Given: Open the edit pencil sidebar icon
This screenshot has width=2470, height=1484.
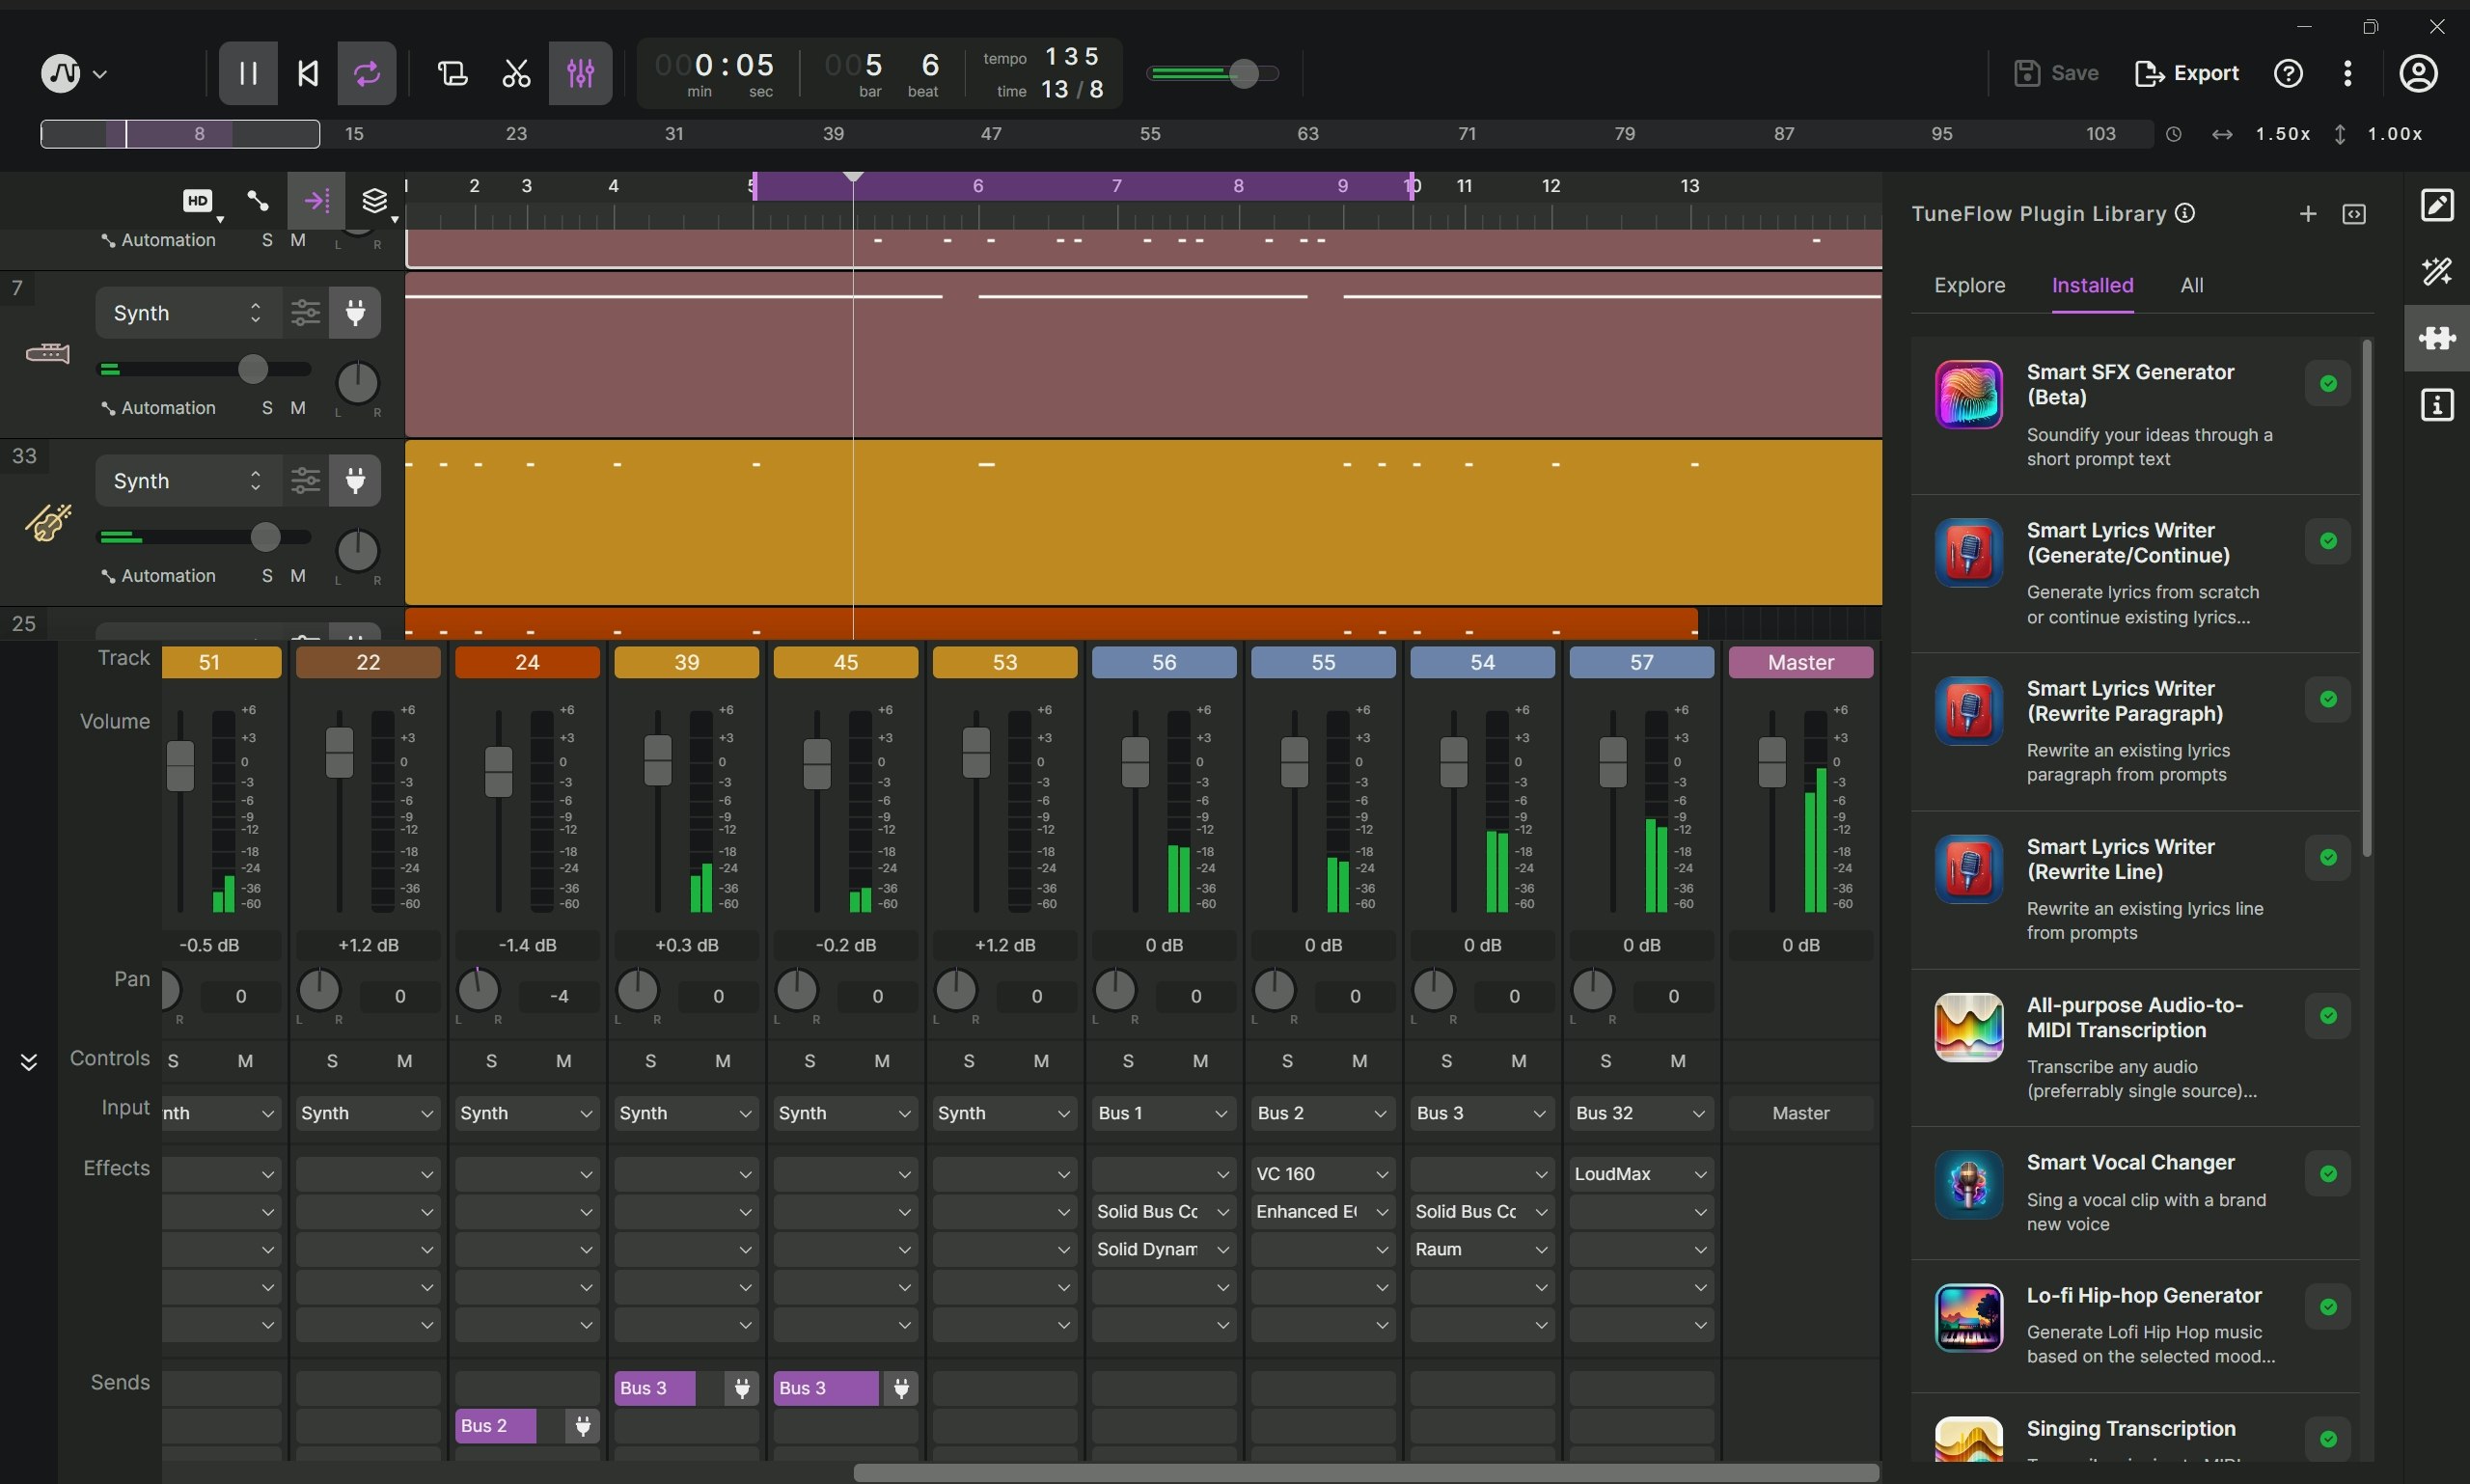Looking at the screenshot, I should point(2437,205).
